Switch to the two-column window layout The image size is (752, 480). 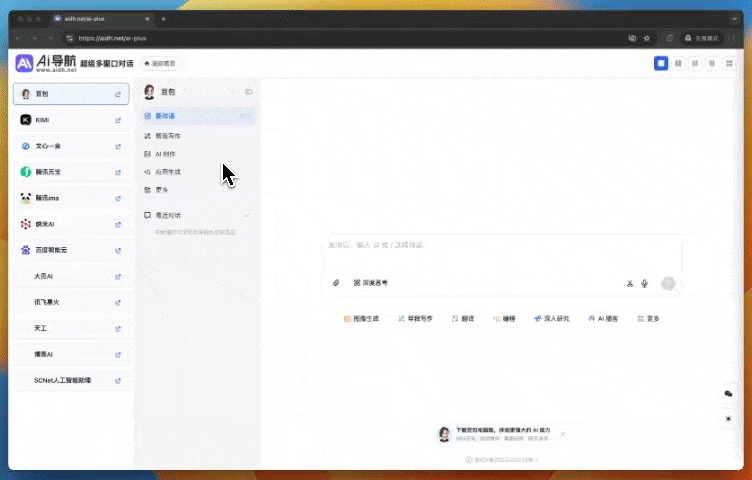coord(678,63)
